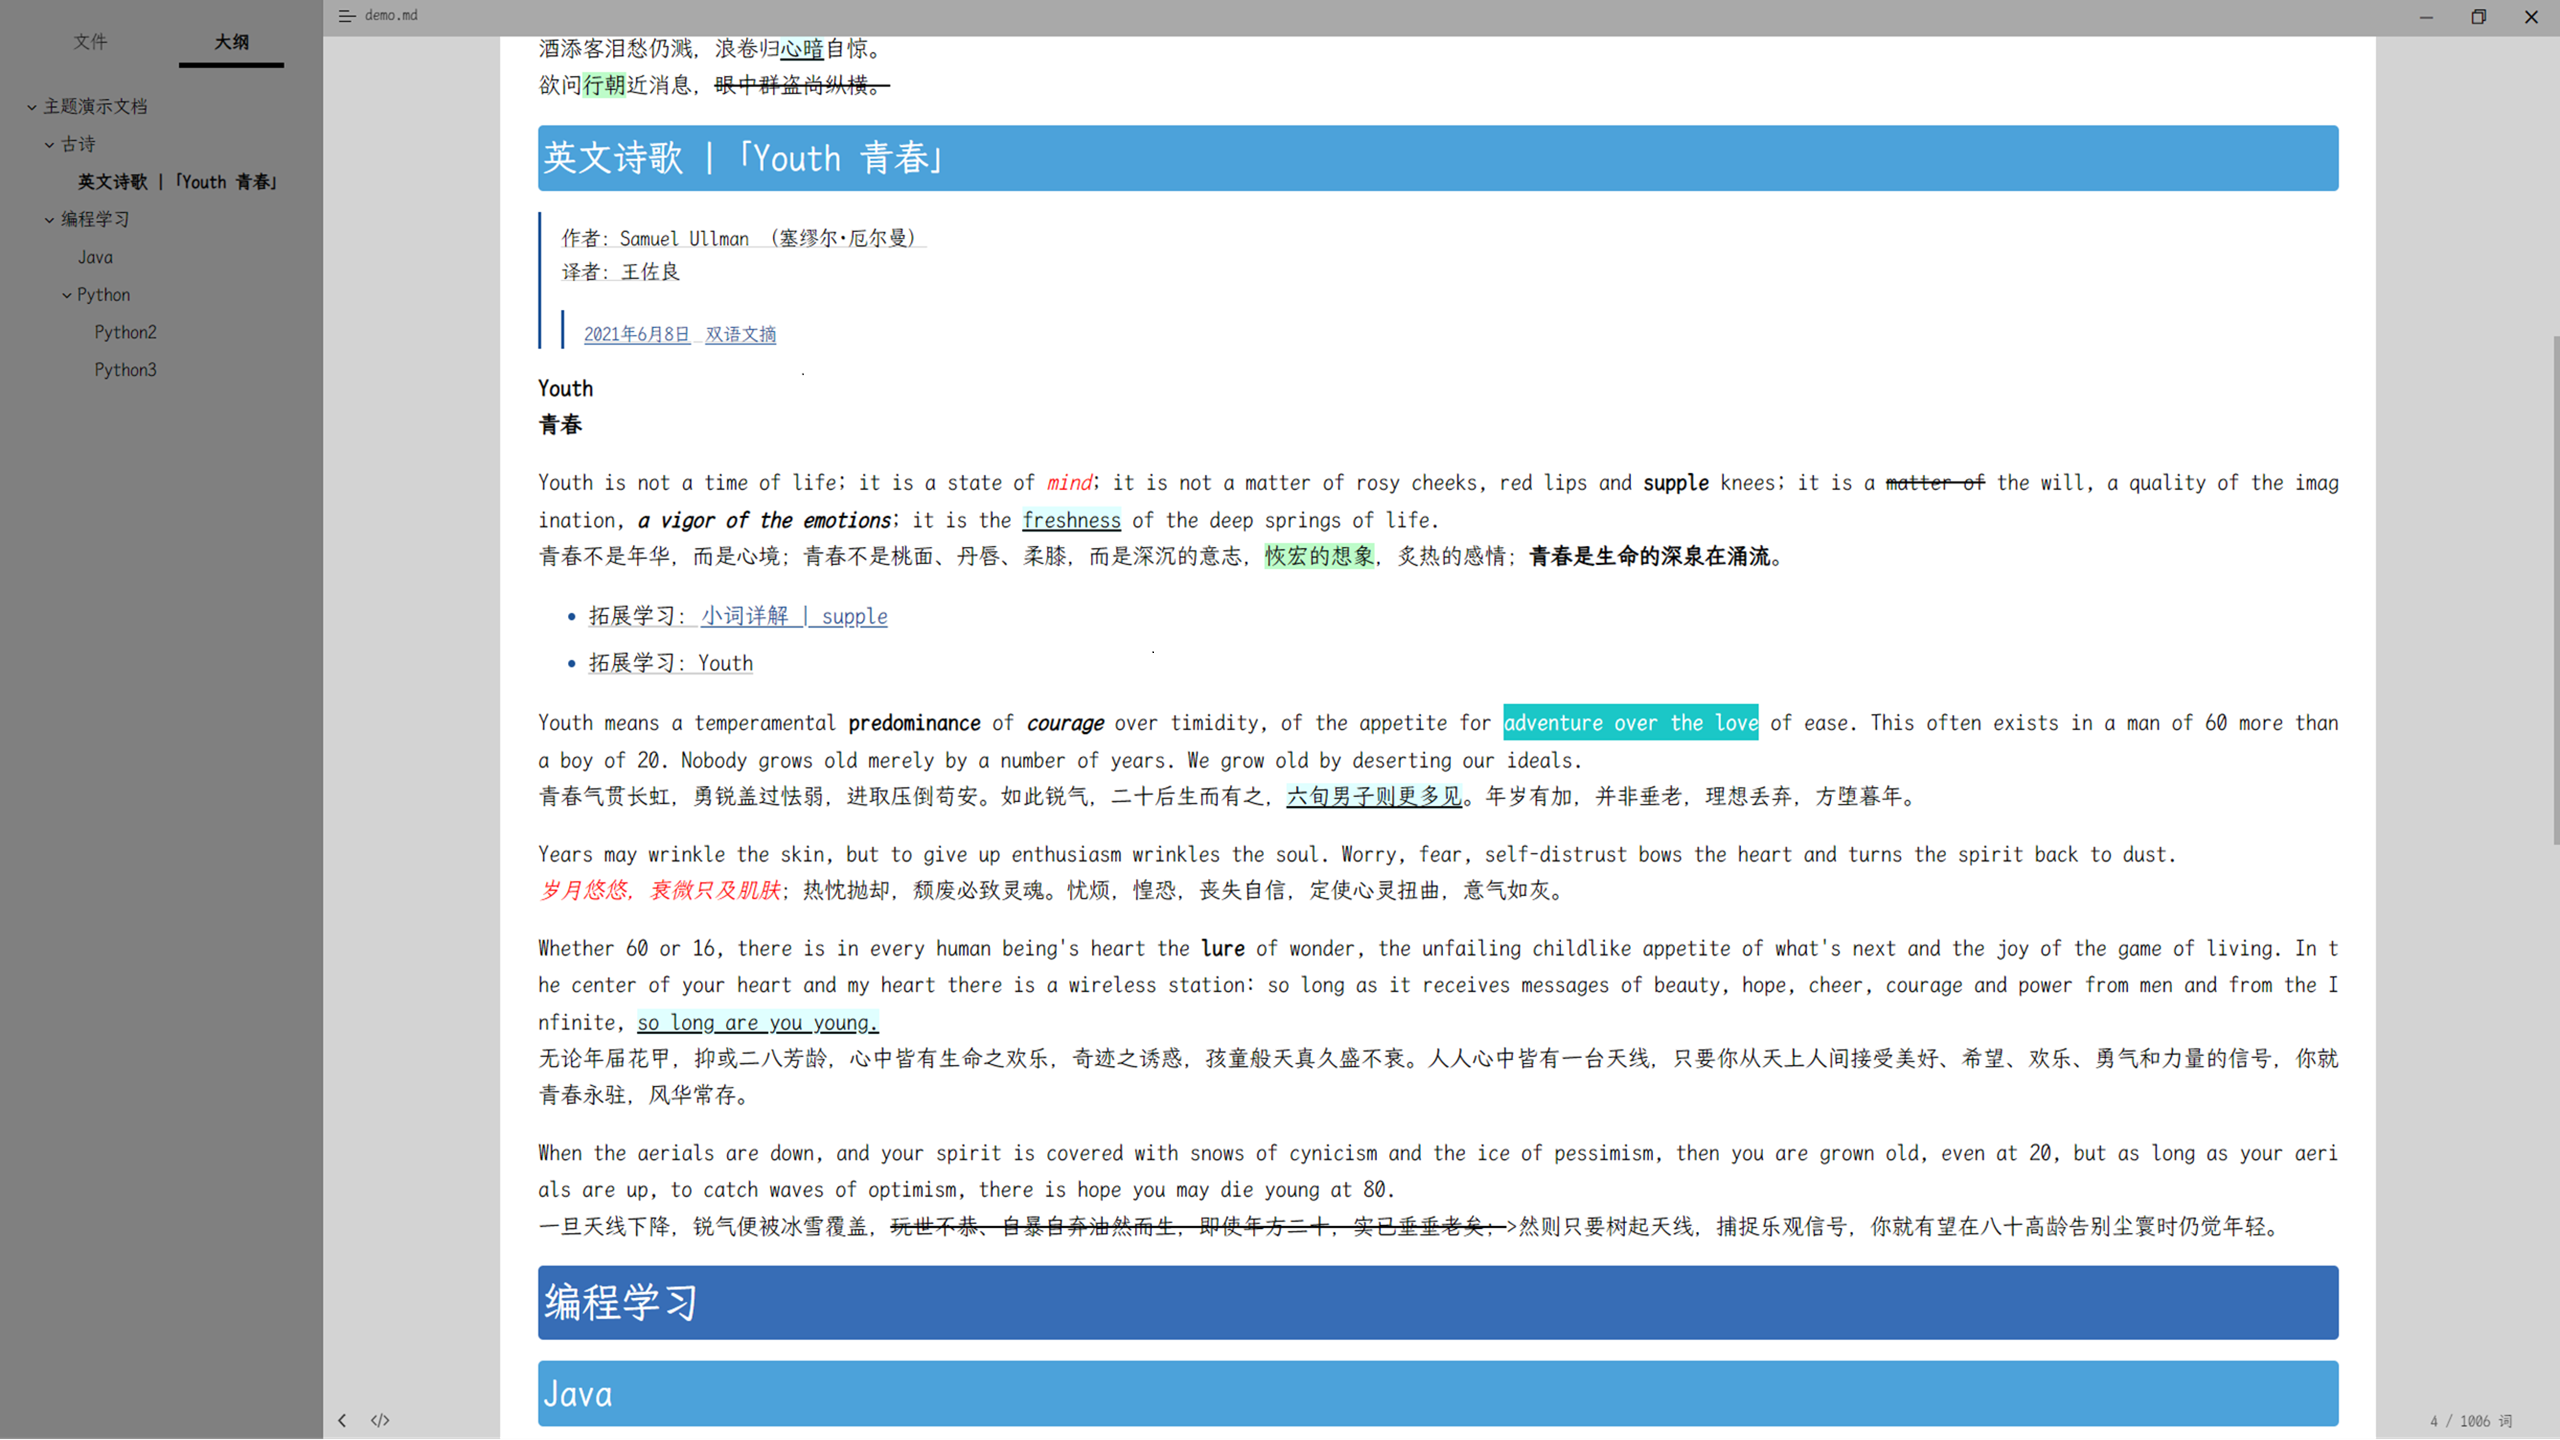Click the 英文诗歌 Youth 青春 heading
The width and height of the screenshot is (2560, 1440).
(x=1438, y=158)
